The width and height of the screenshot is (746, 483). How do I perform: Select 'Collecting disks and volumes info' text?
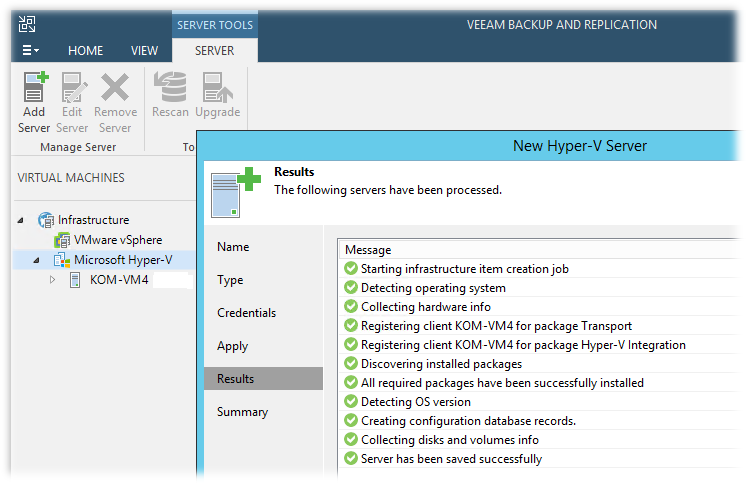pyautogui.click(x=450, y=440)
